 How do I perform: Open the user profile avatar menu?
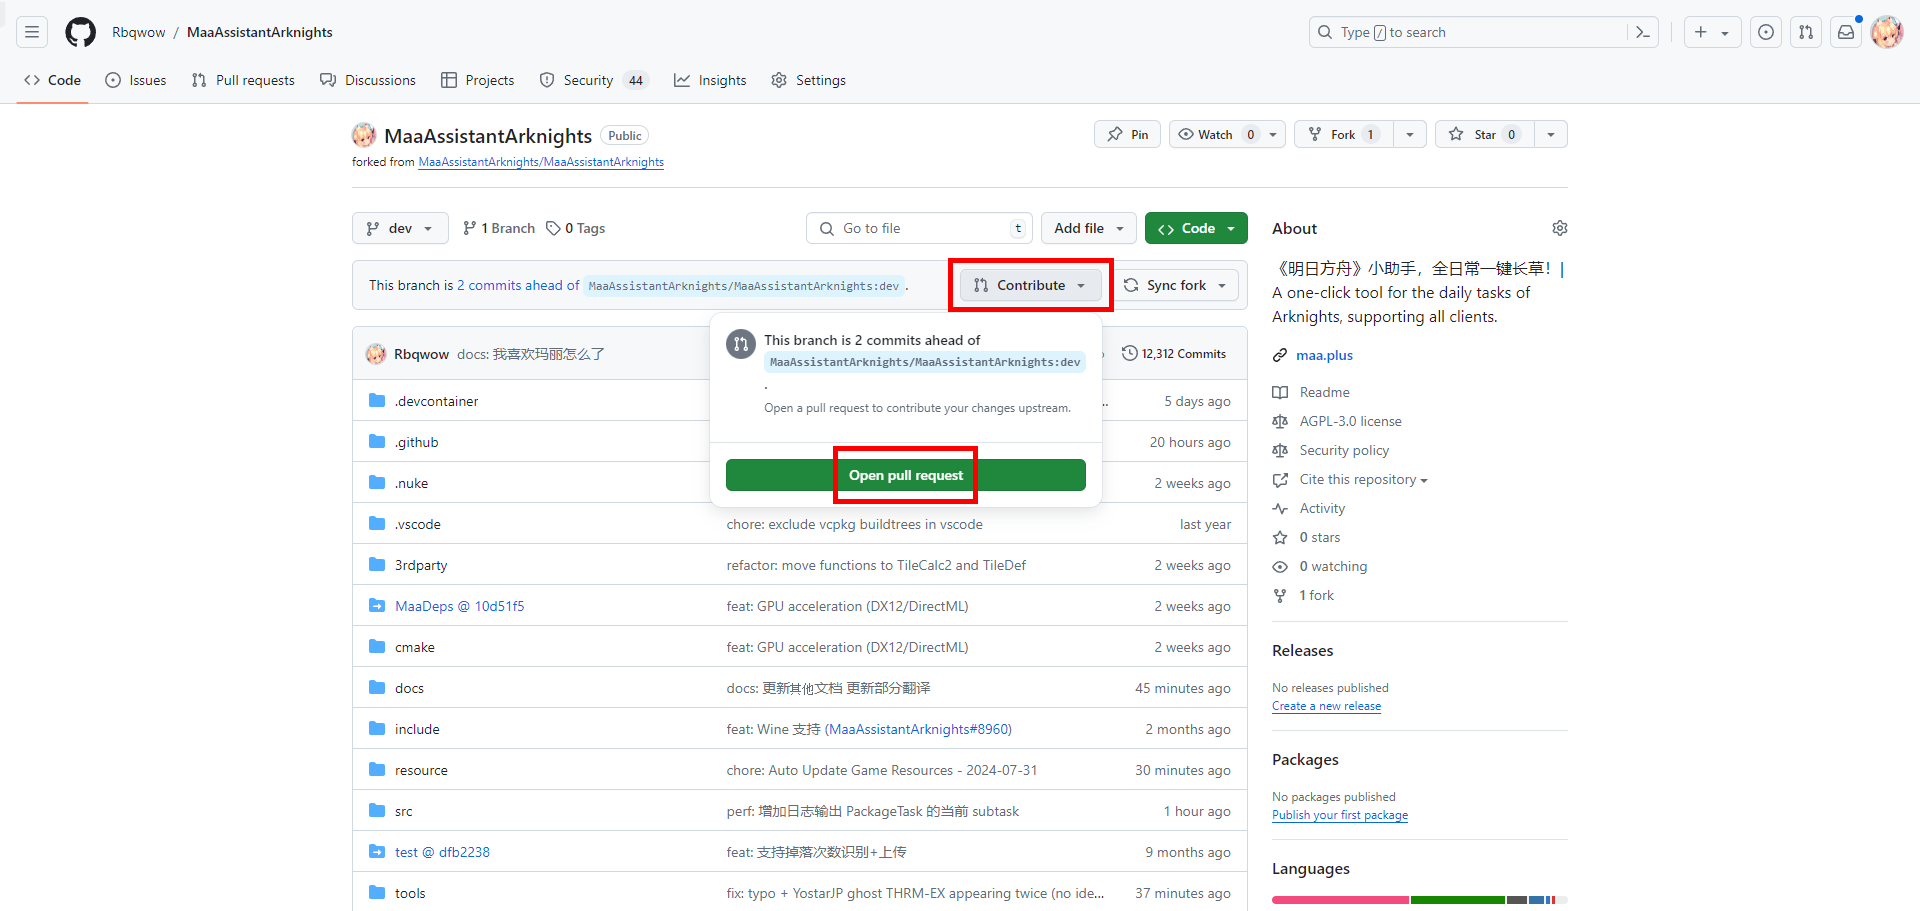[1887, 32]
